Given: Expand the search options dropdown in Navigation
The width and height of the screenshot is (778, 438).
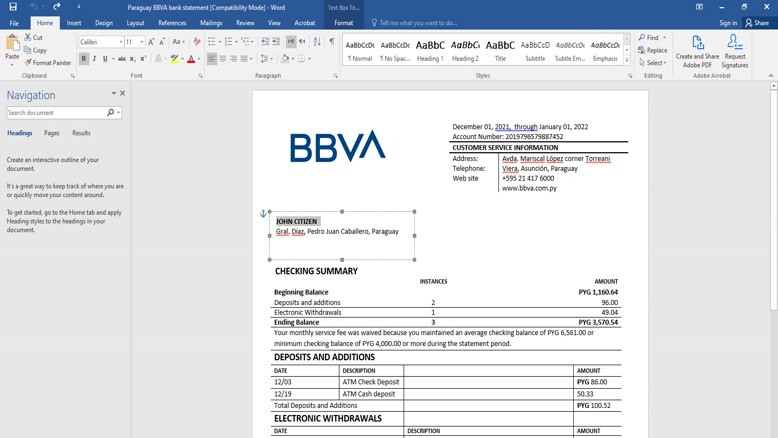Looking at the screenshot, I should (x=119, y=113).
